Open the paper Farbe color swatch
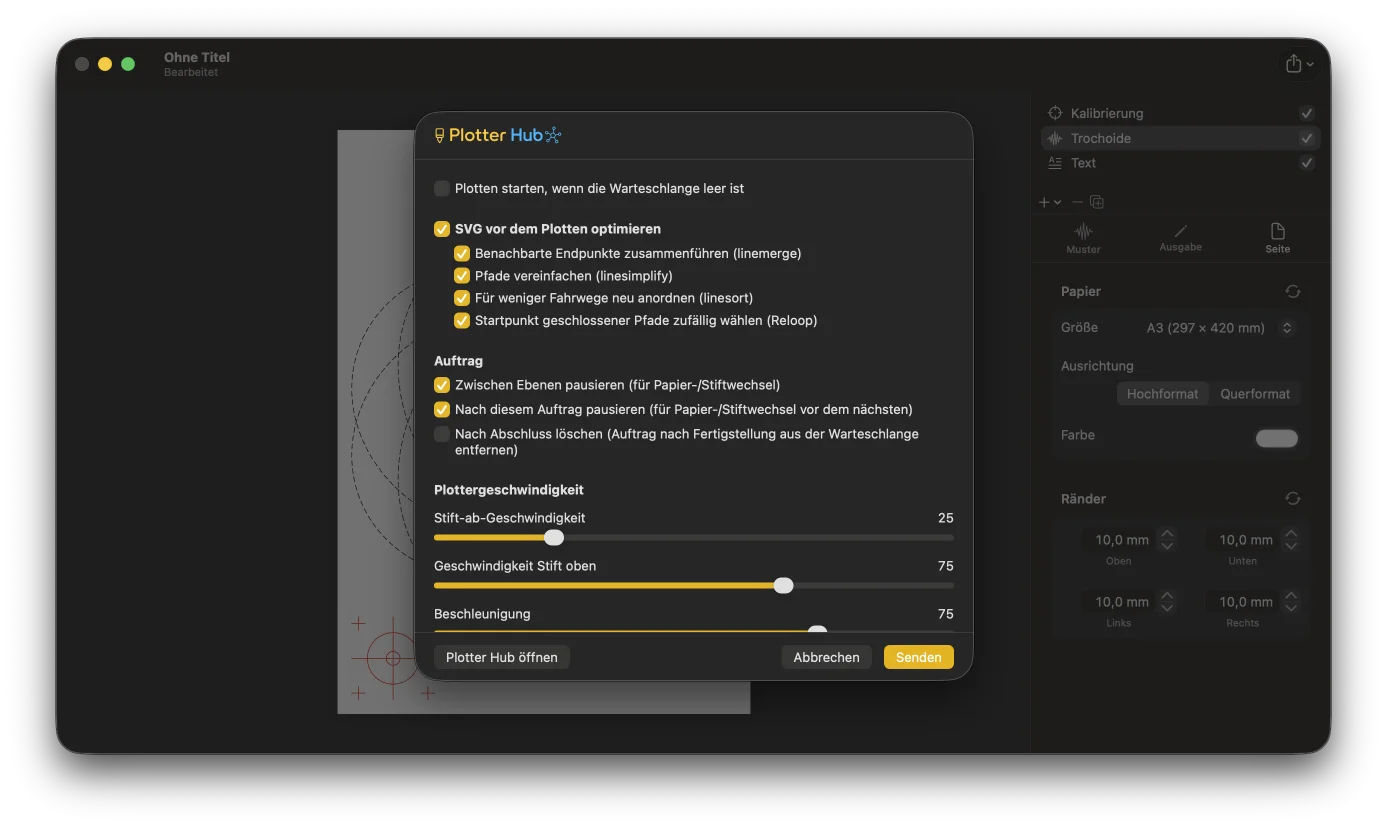1387x828 pixels. coord(1276,438)
